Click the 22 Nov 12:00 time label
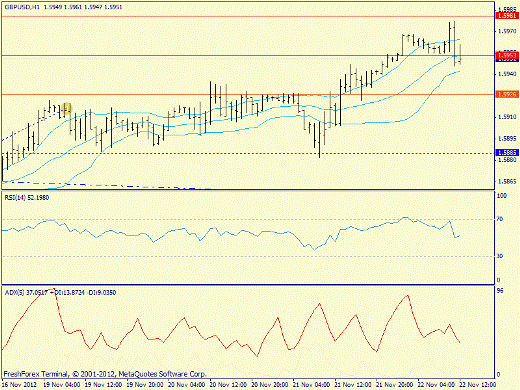The image size is (520, 390). (x=478, y=385)
